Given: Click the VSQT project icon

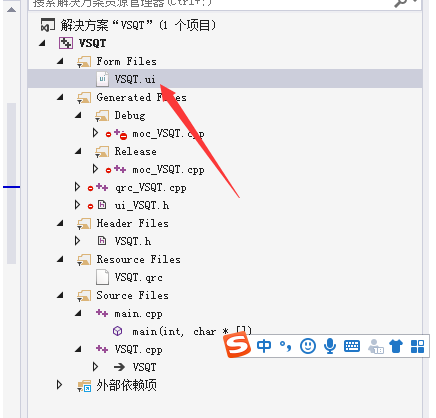Looking at the screenshot, I should click(x=66, y=43).
